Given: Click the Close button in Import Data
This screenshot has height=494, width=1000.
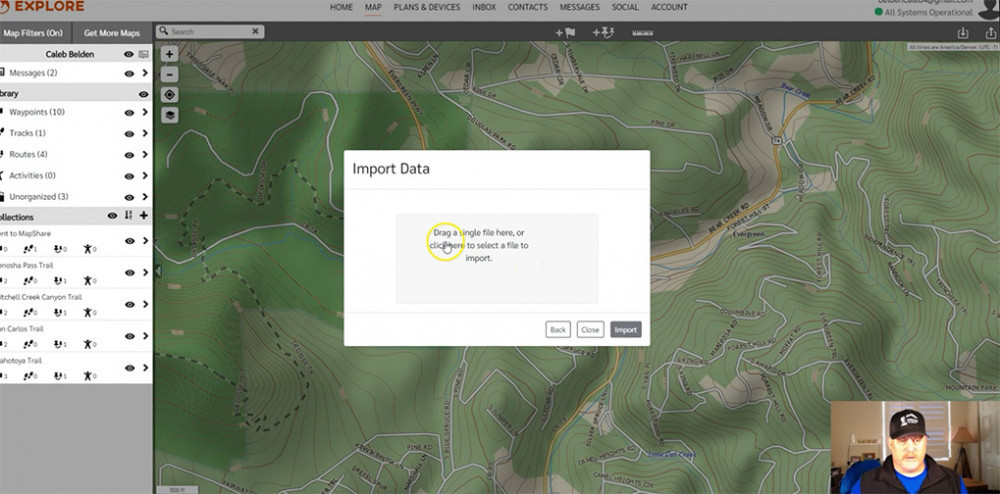Looking at the screenshot, I should click(591, 330).
